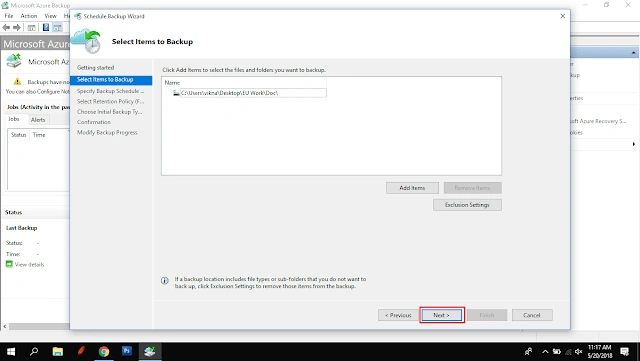This screenshot has width=640, height=361.
Task: Click the info icon near exclusion hint
Action: (x=164, y=281)
